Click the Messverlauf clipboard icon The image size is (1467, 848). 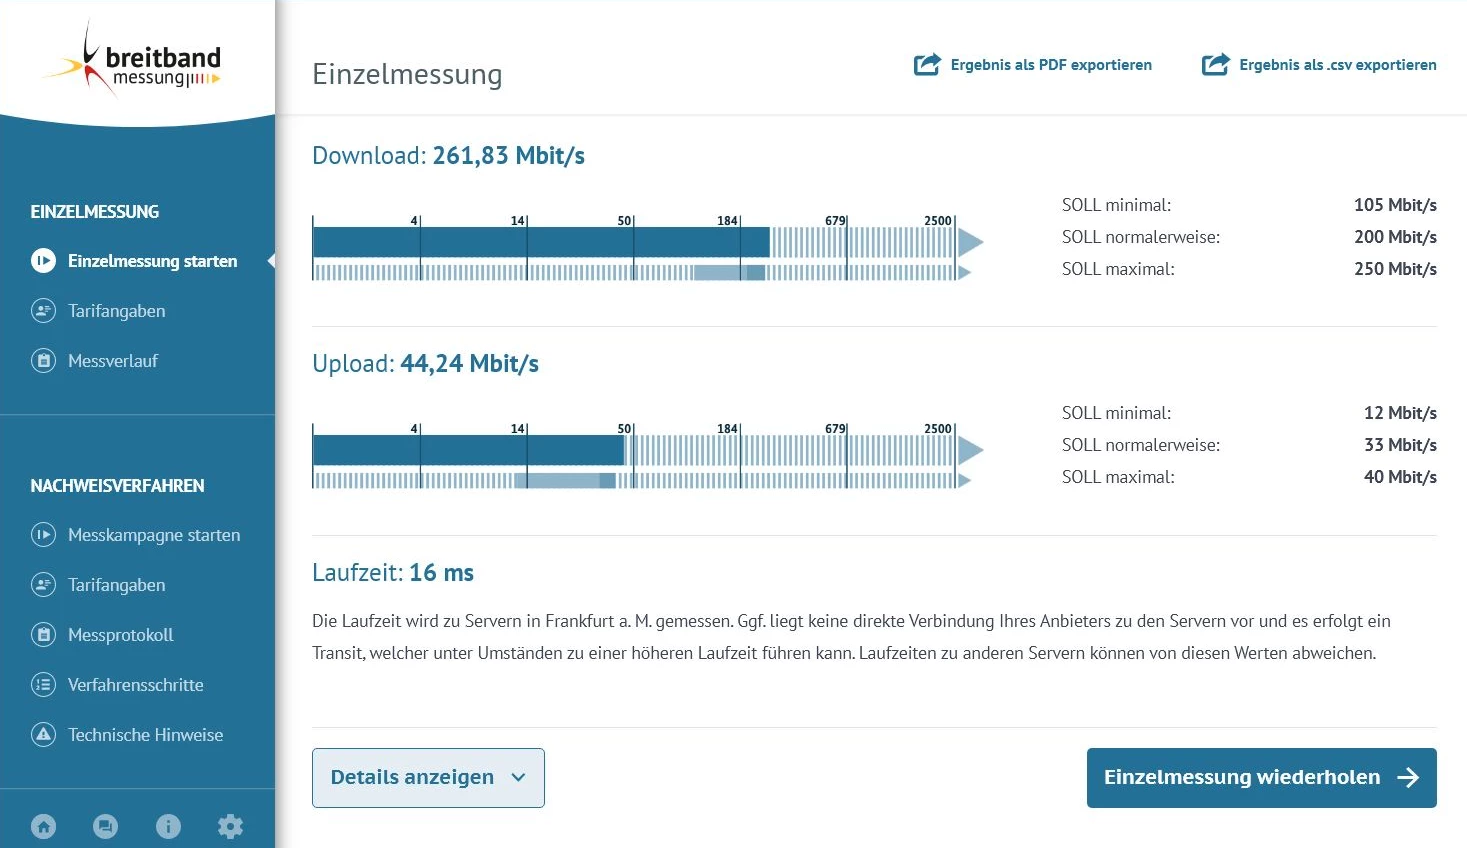pos(43,361)
